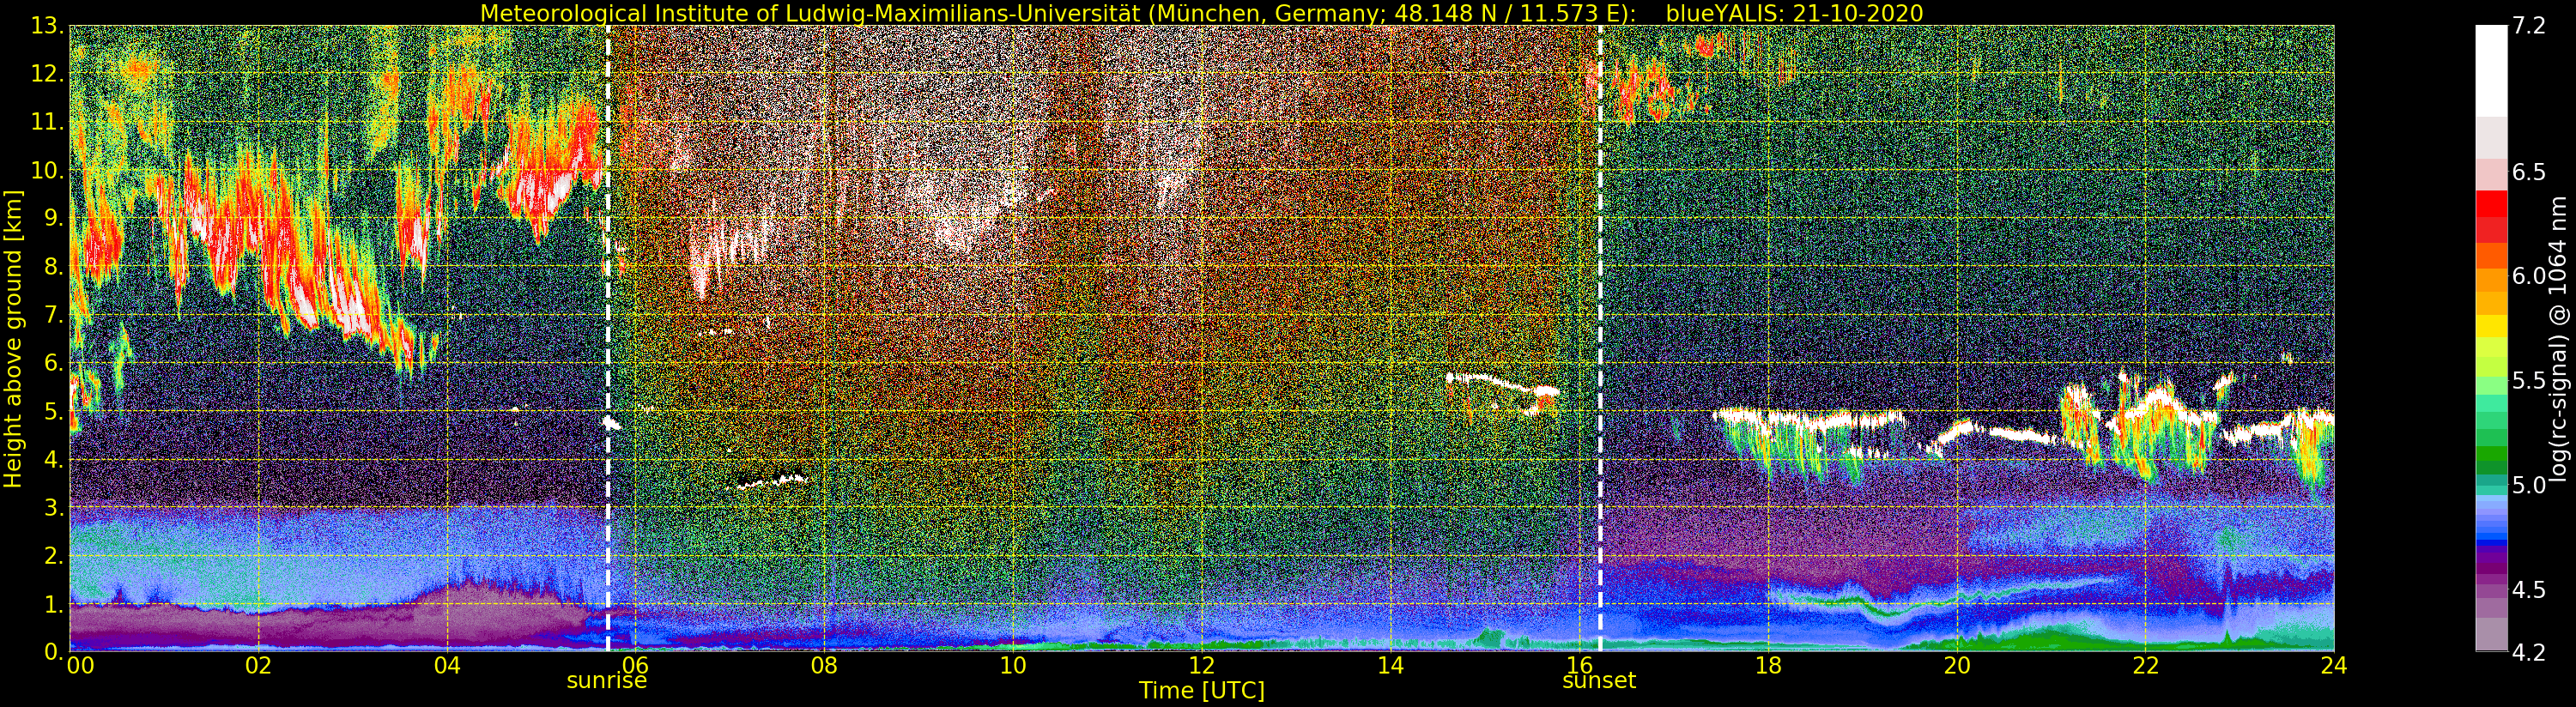Click the '12' time axis tick label
Screen dimensions: 2576x707
click(1201, 665)
